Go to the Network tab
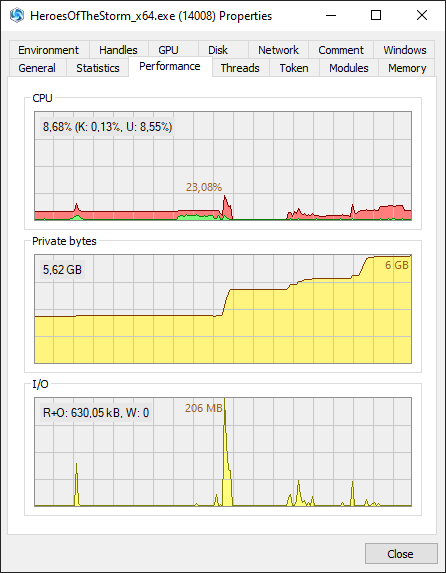This screenshot has height=573, width=446. (x=278, y=50)
